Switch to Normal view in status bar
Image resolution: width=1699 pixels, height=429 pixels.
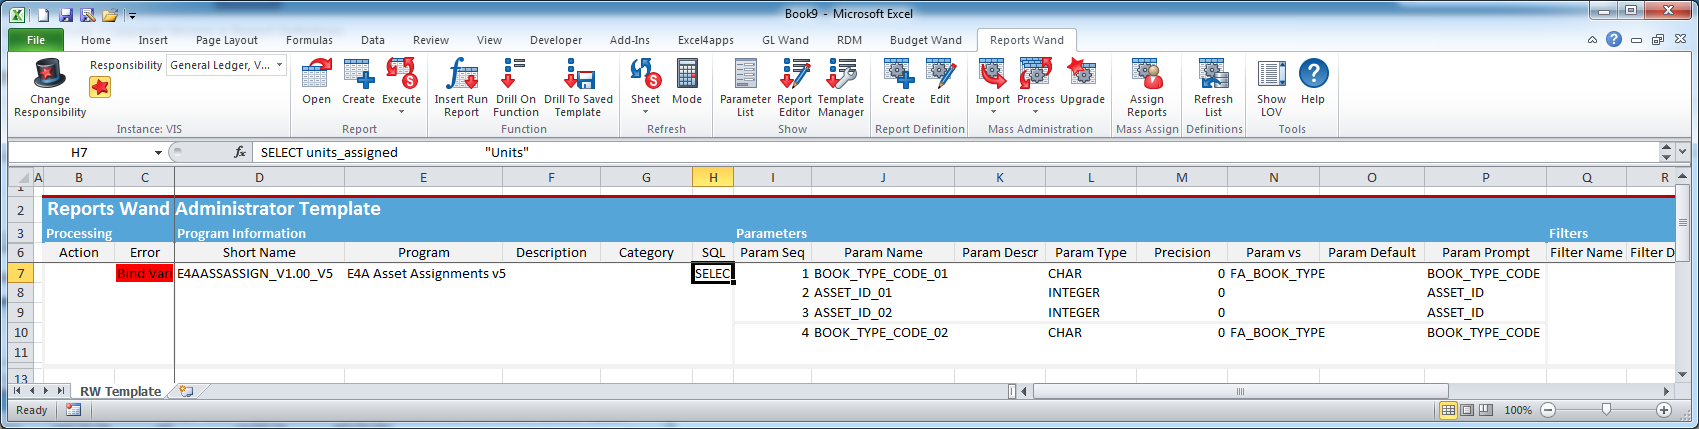pos(1448,410)
